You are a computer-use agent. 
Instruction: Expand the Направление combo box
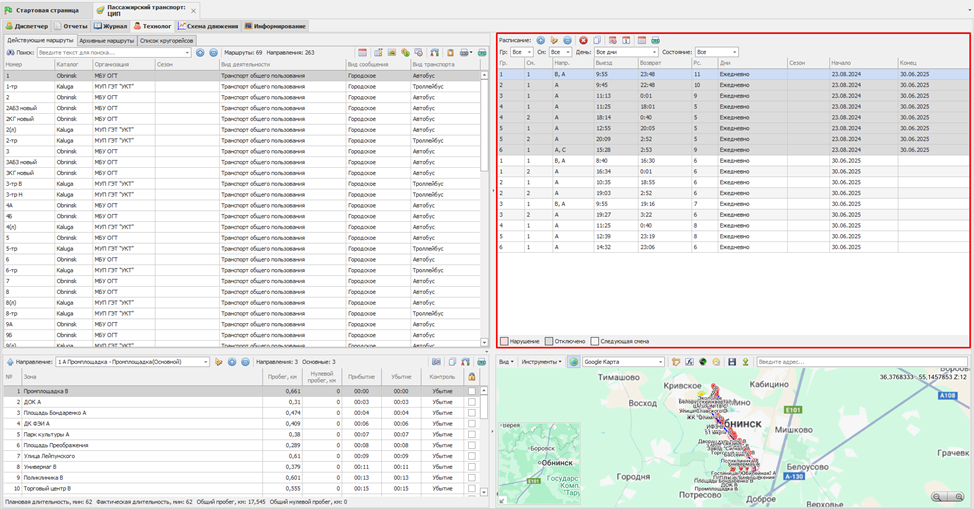pos(206,362)
